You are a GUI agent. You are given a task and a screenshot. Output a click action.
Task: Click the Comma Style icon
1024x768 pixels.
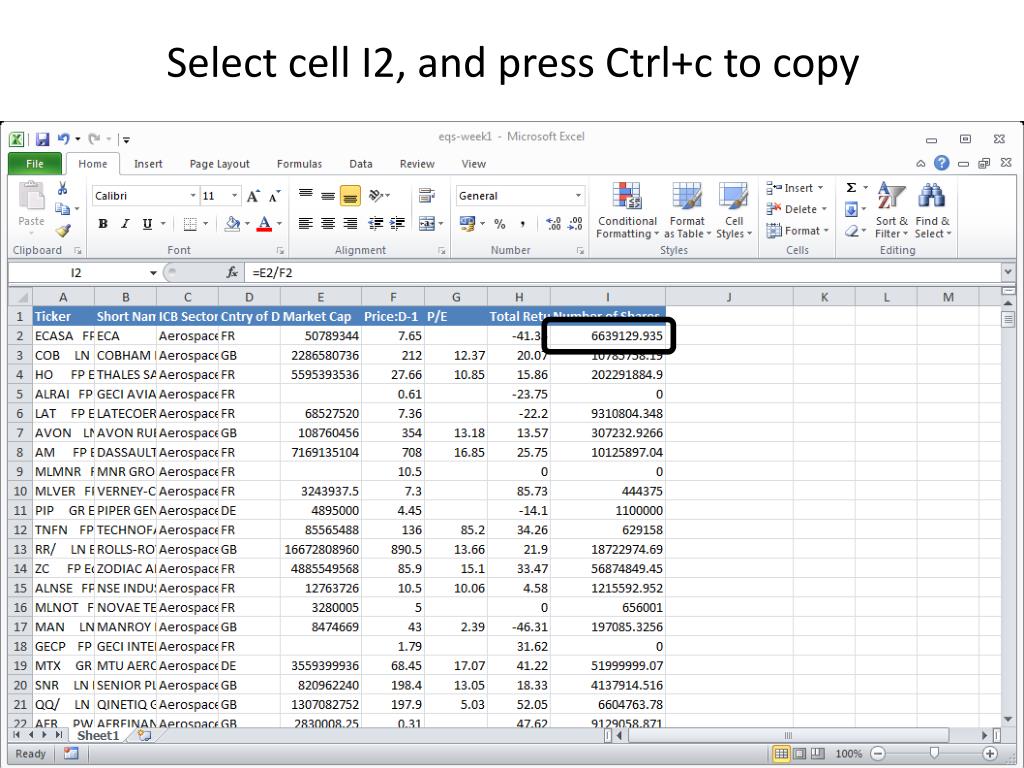[x=522, y=224]
